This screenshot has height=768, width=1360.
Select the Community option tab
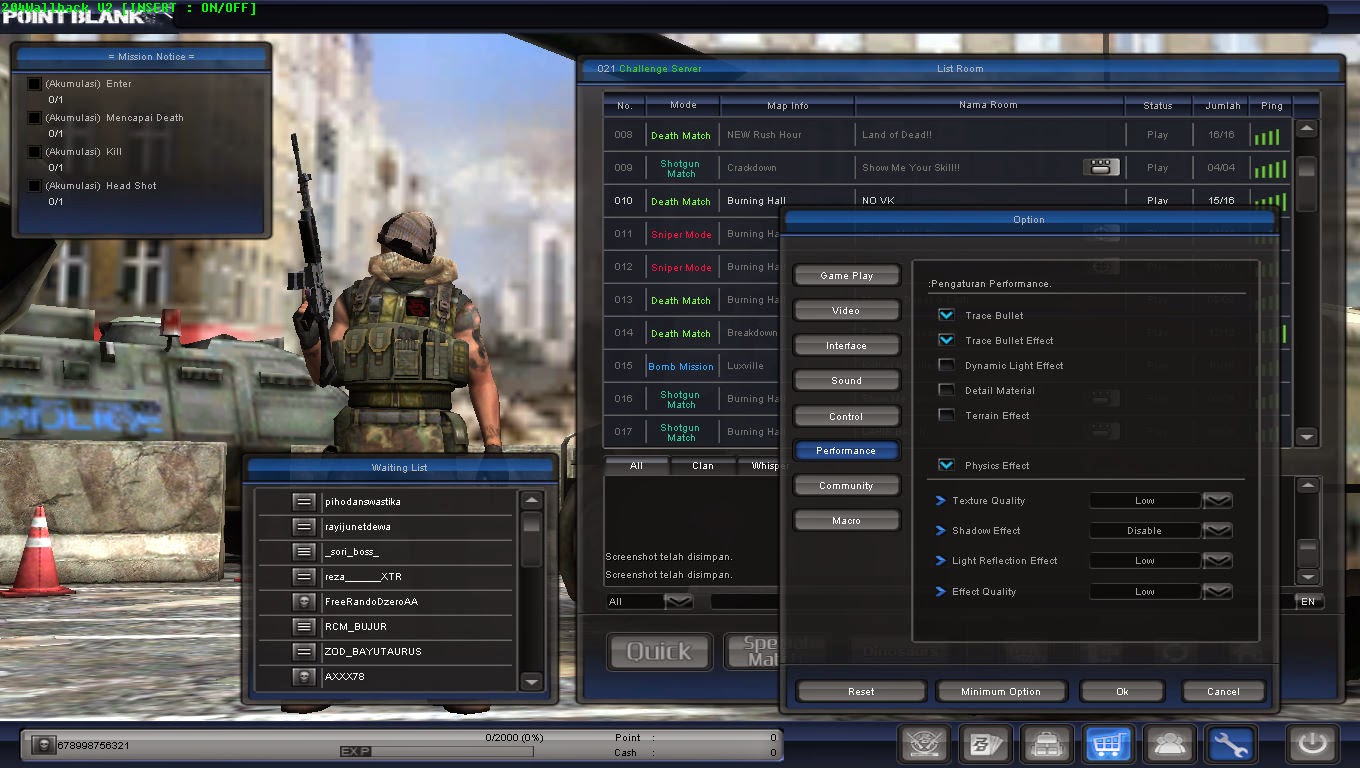847,486
